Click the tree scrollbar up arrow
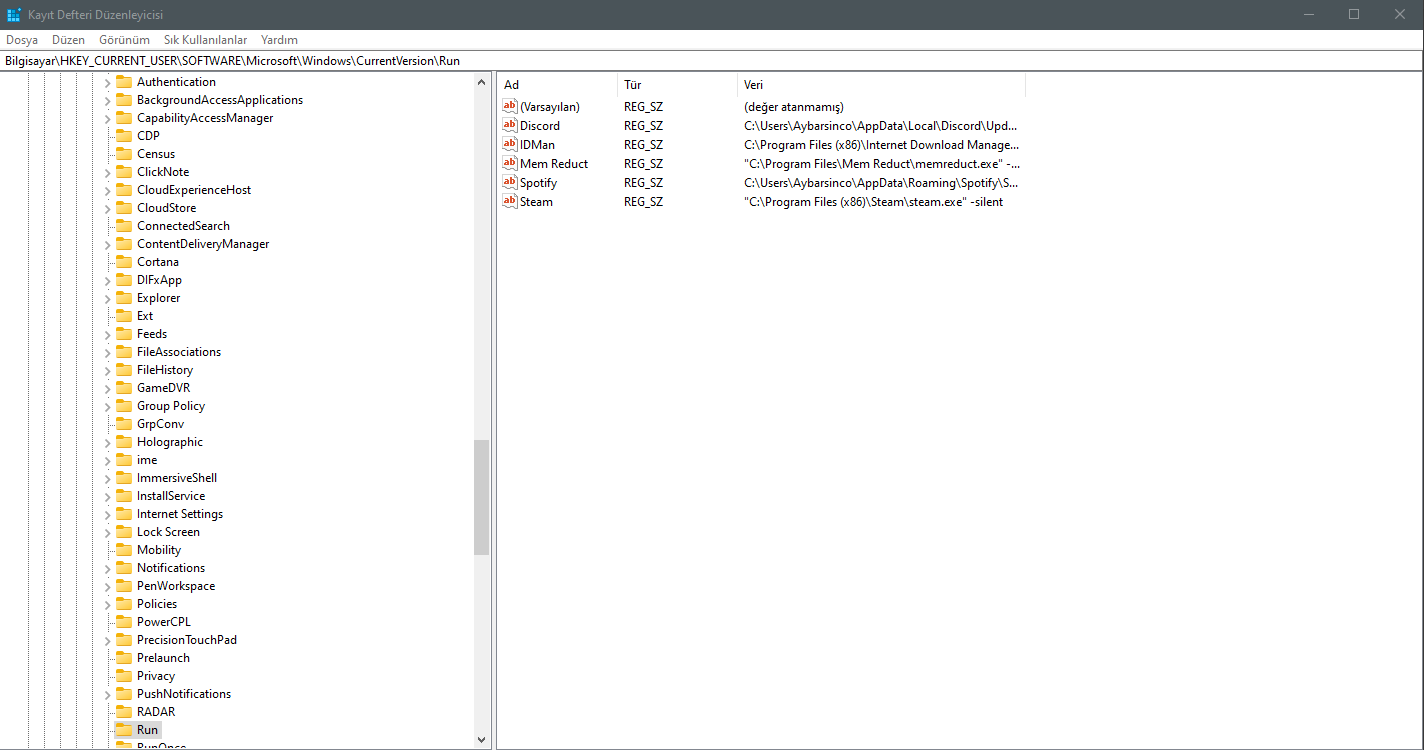 [482, 82]
